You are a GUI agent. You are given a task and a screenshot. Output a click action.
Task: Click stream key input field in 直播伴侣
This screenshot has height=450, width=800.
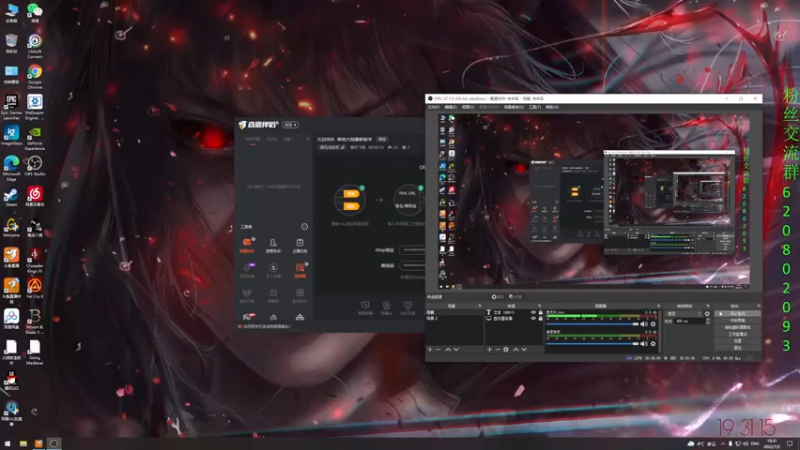(412, 265)
